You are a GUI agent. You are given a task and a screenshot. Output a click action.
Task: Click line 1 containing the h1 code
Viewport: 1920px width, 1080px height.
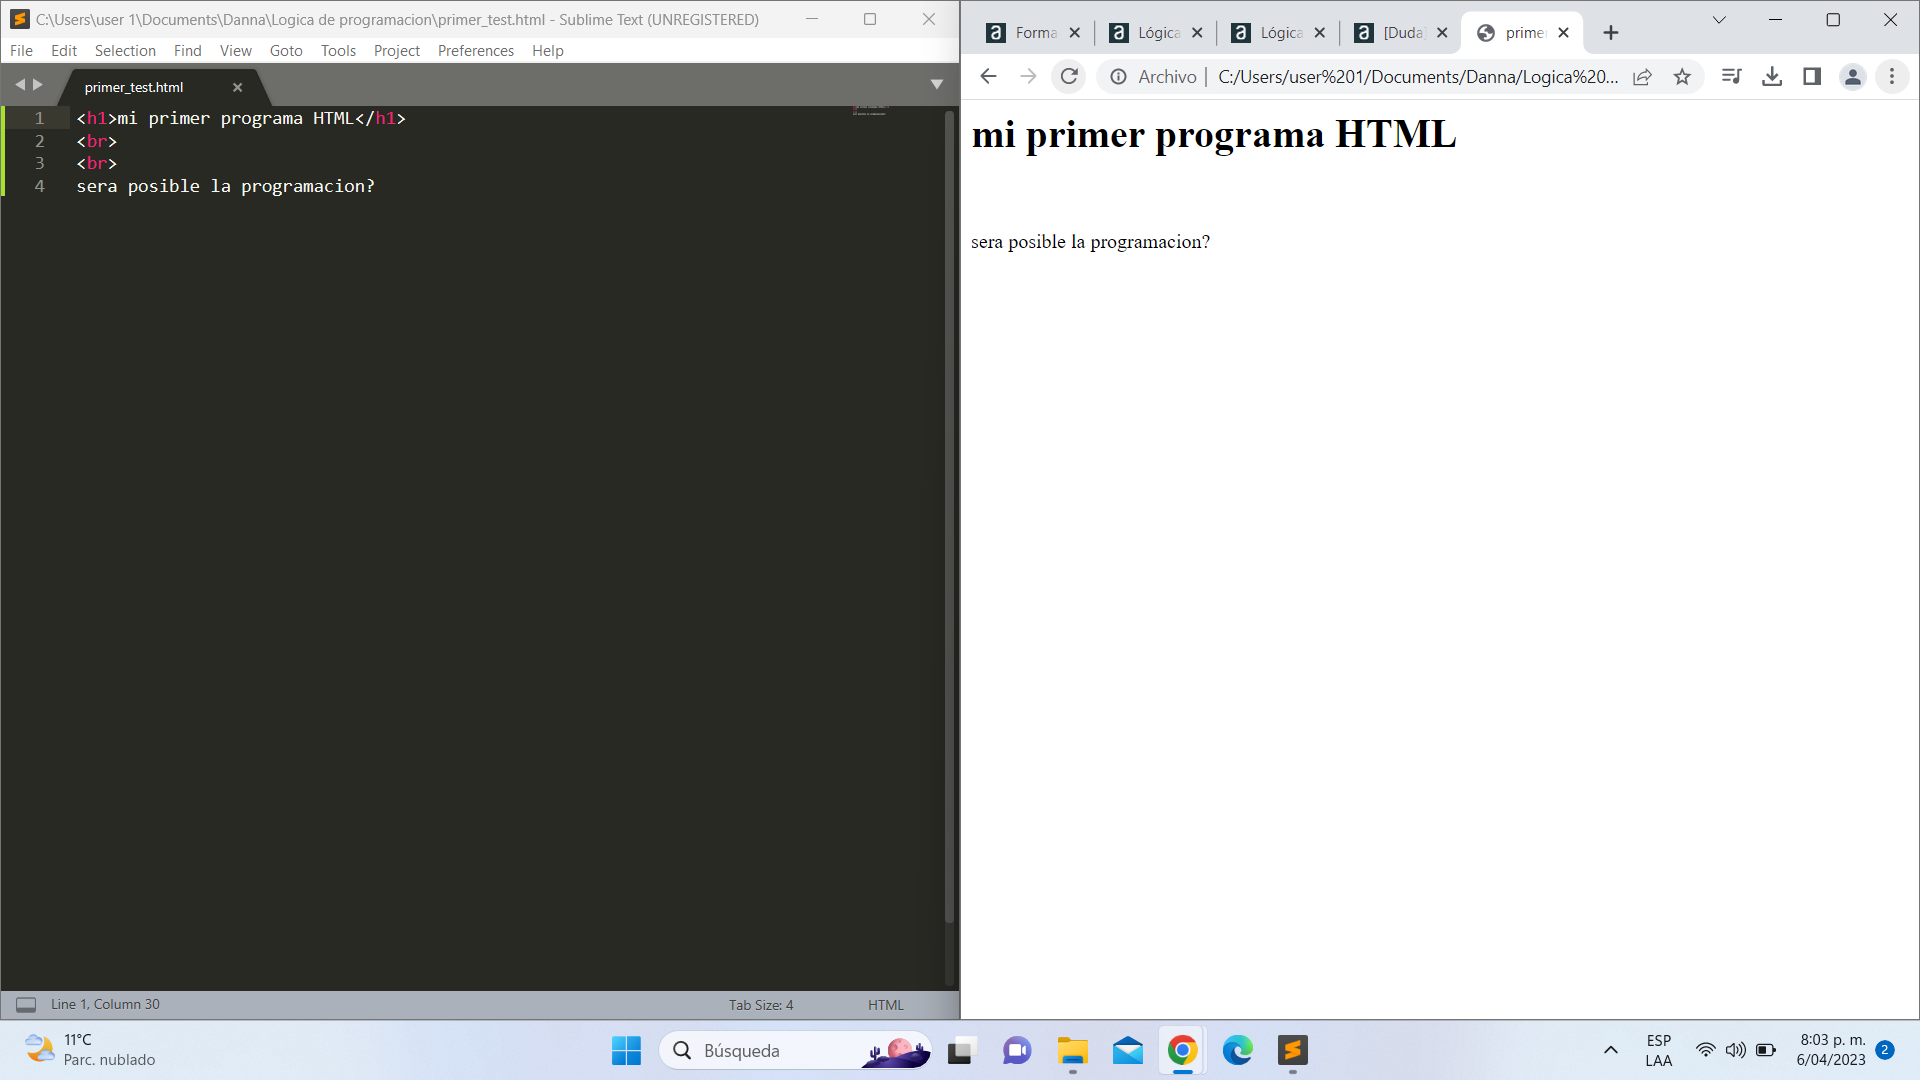pos(241,118)
